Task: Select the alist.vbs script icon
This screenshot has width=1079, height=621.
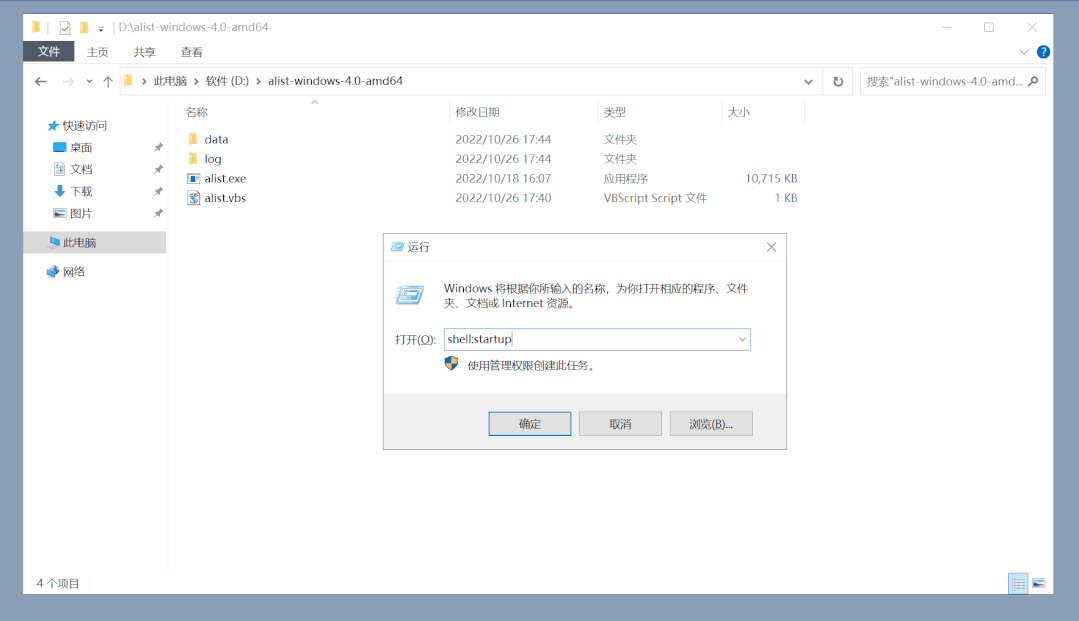Action: (x=193, y=198)
